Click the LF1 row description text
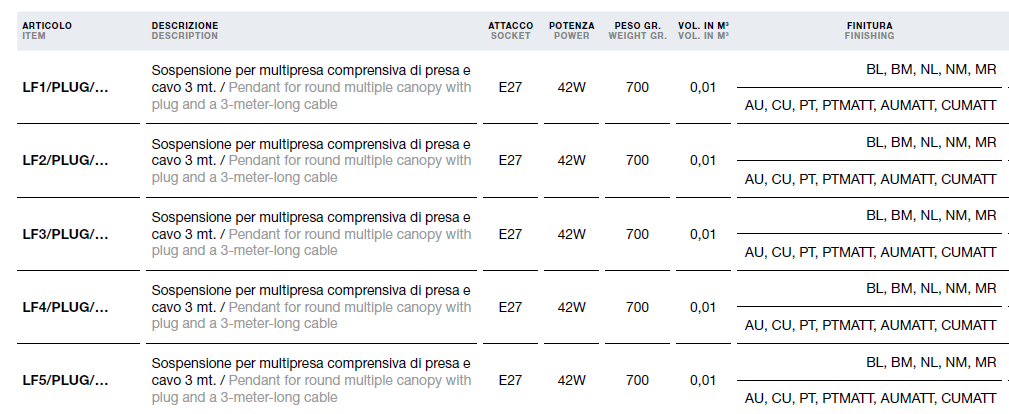1009x414 pixels. pyautogui.click(x=311, y=88)
